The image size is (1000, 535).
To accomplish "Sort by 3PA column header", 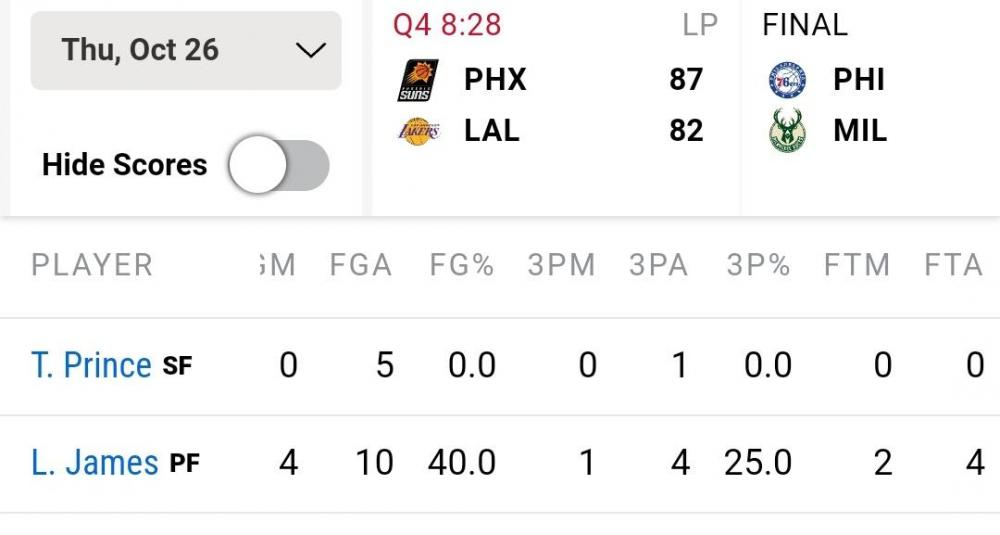I will [659, 265].
